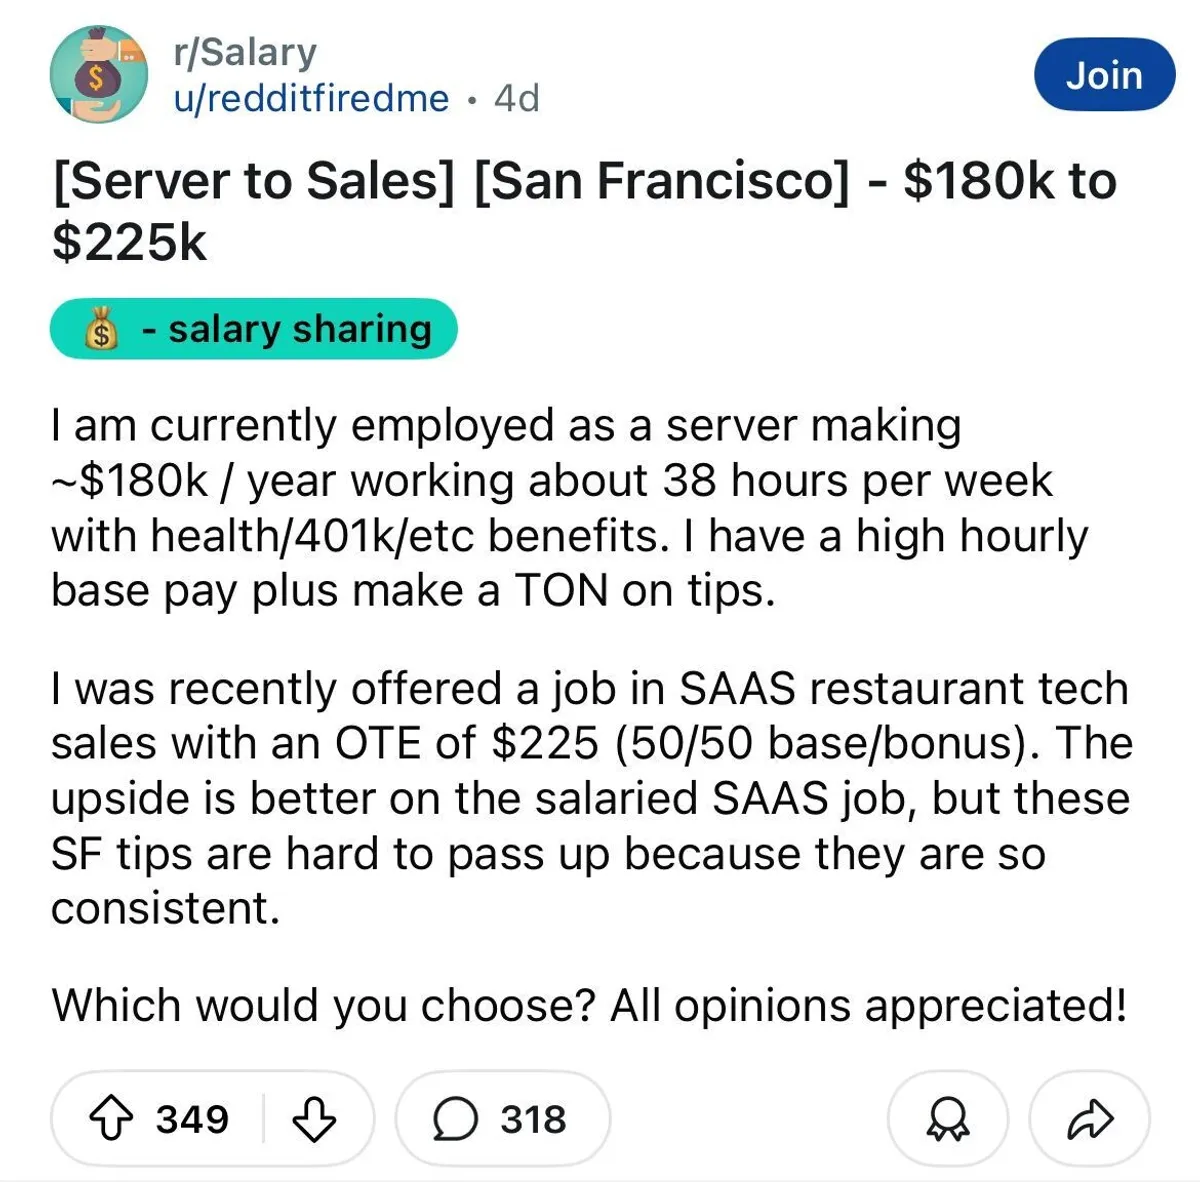Downvote the post with the down arrow

pos(313,1119)
